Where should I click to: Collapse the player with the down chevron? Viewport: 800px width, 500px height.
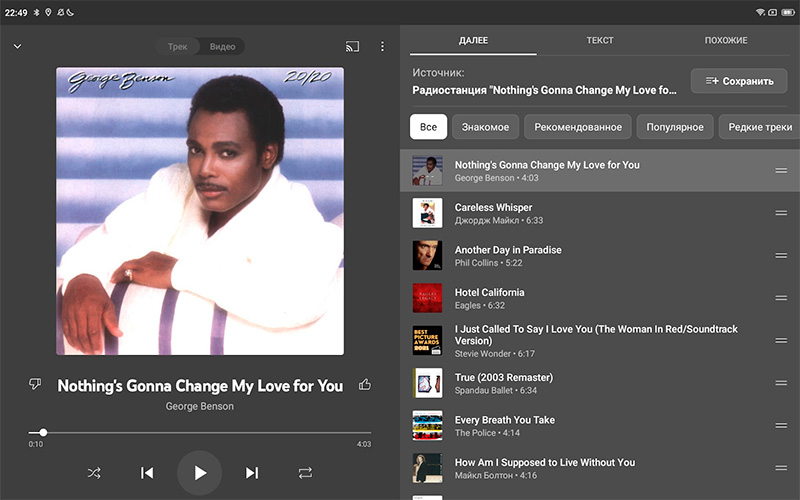(x=17, y=47)
